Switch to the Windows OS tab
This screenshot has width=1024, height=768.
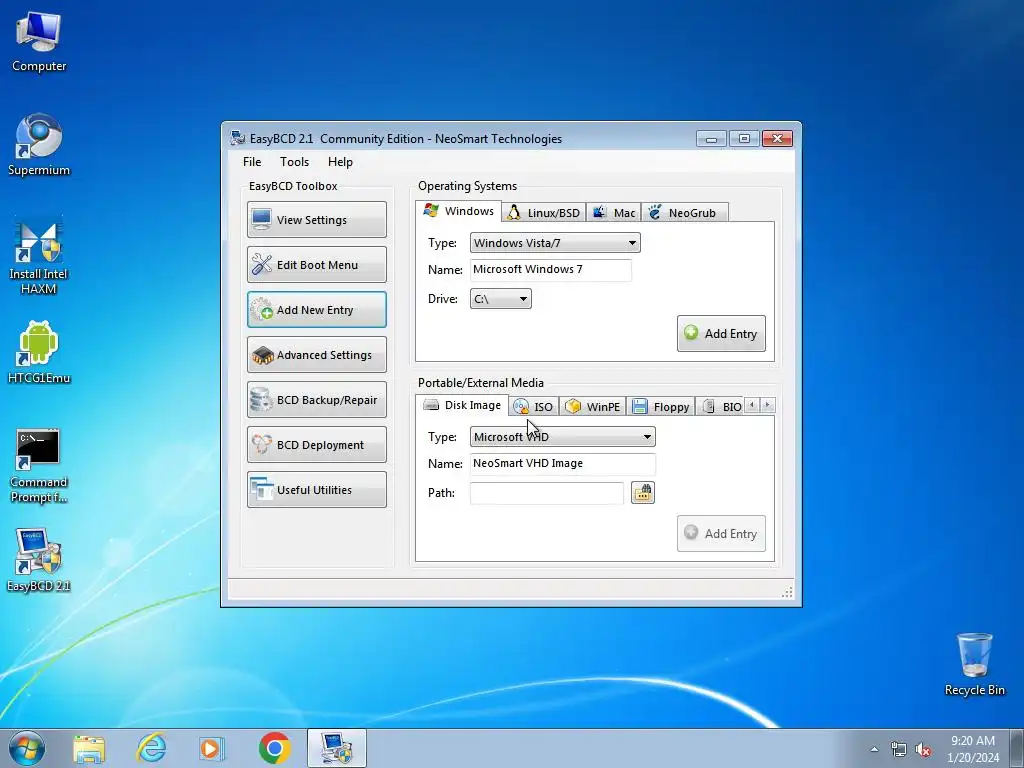coord(458,211)
